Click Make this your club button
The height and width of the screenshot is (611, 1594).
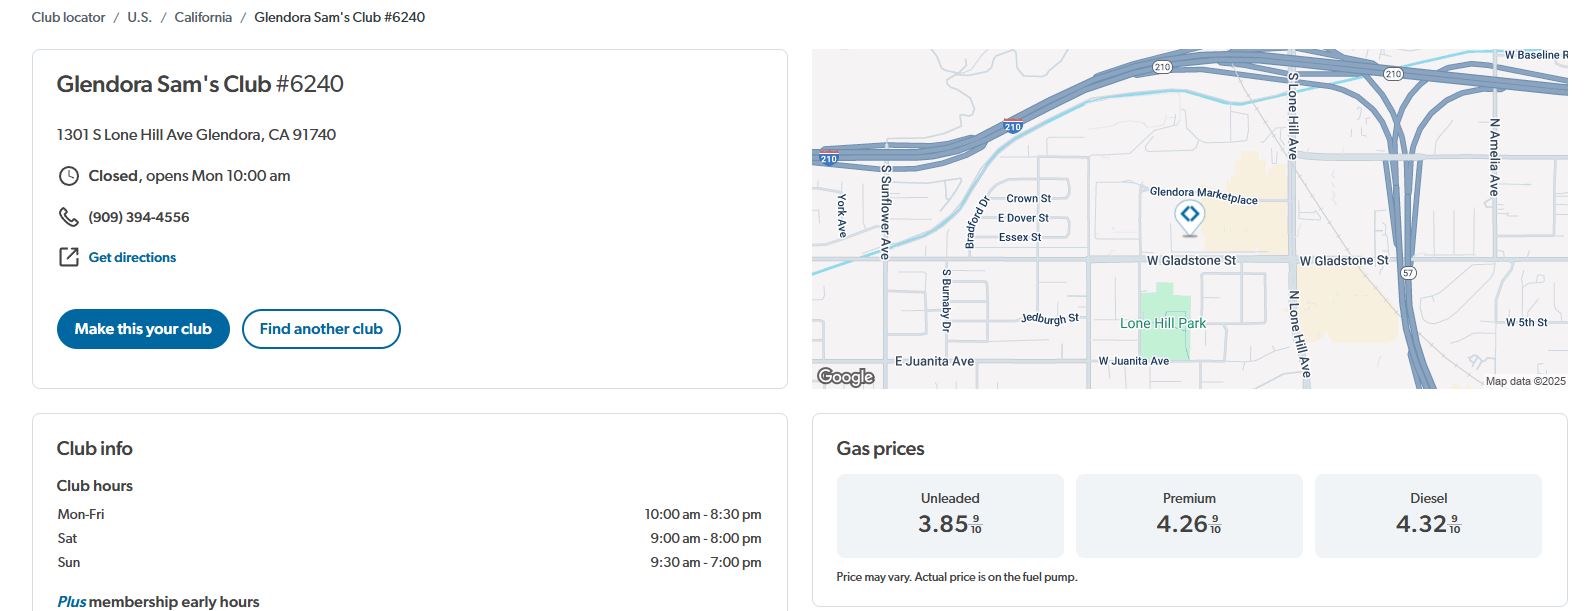143,329
